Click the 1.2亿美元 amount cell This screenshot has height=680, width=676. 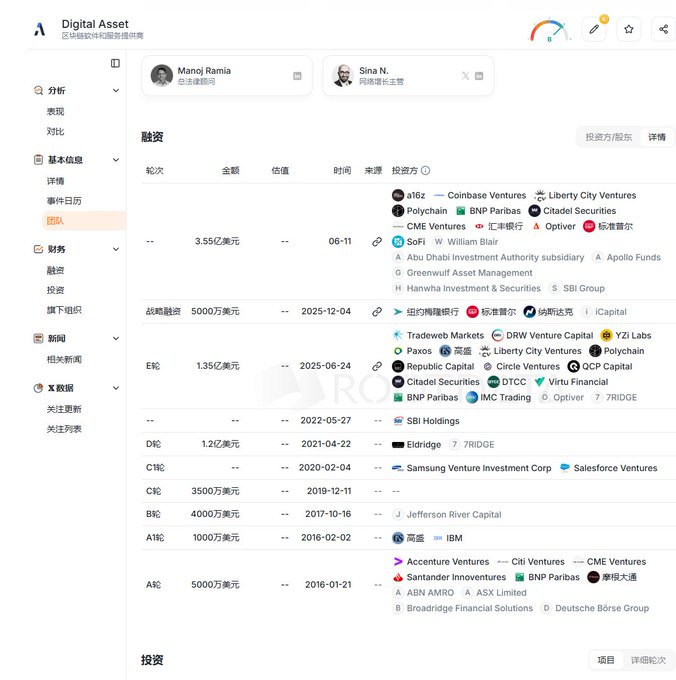220,444
